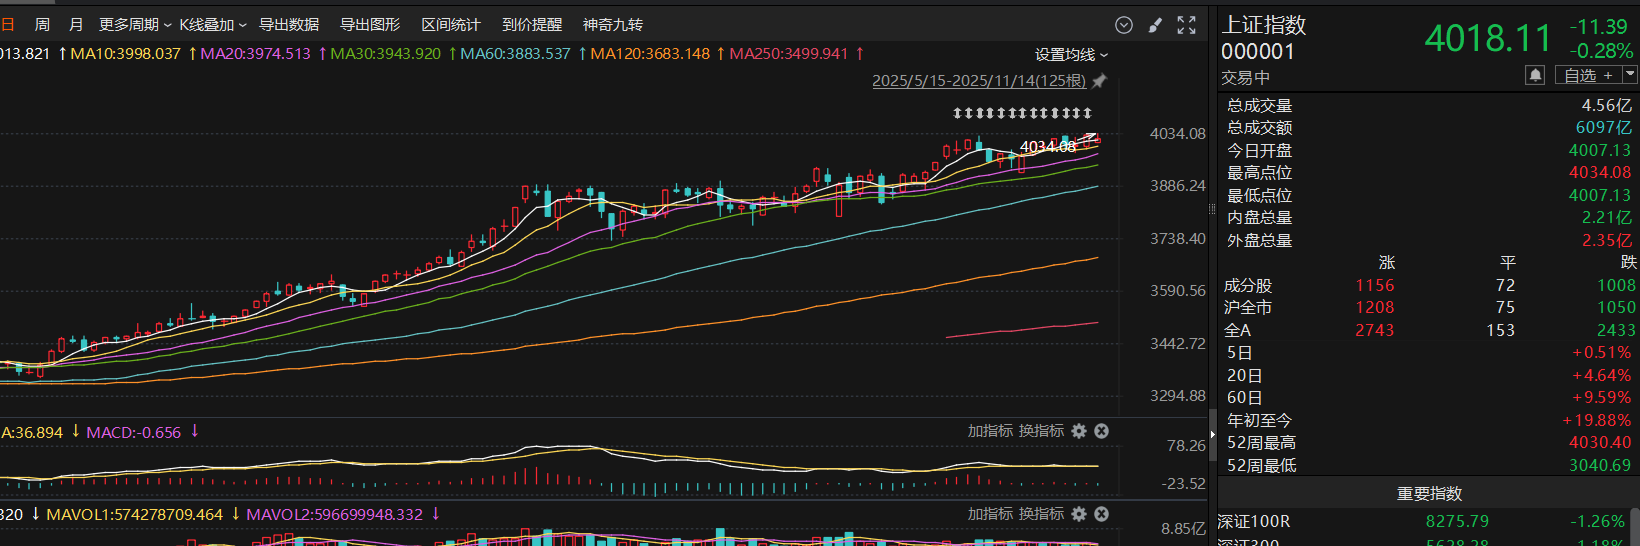Viewport: 1640px width, 546px height.
Task: Click 52周最高 value 4030.40
Action: [1599, 443]
